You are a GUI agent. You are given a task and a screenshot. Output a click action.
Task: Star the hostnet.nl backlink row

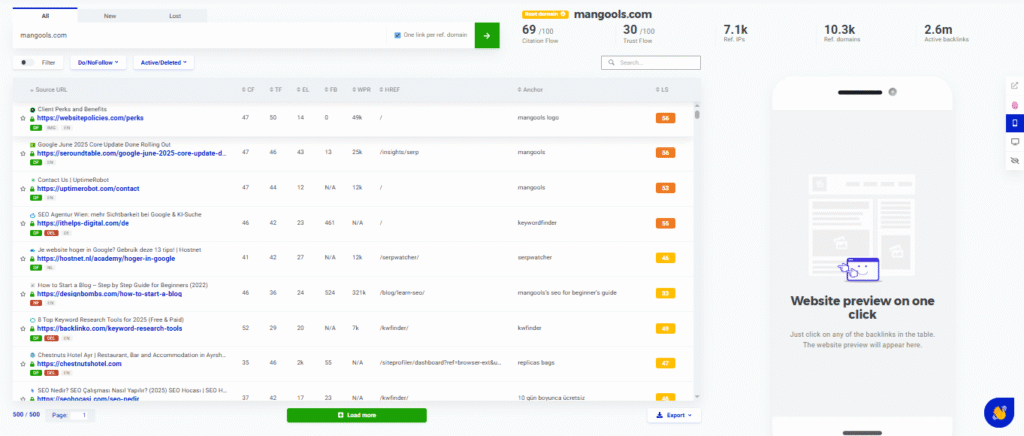tap(23, 258)
